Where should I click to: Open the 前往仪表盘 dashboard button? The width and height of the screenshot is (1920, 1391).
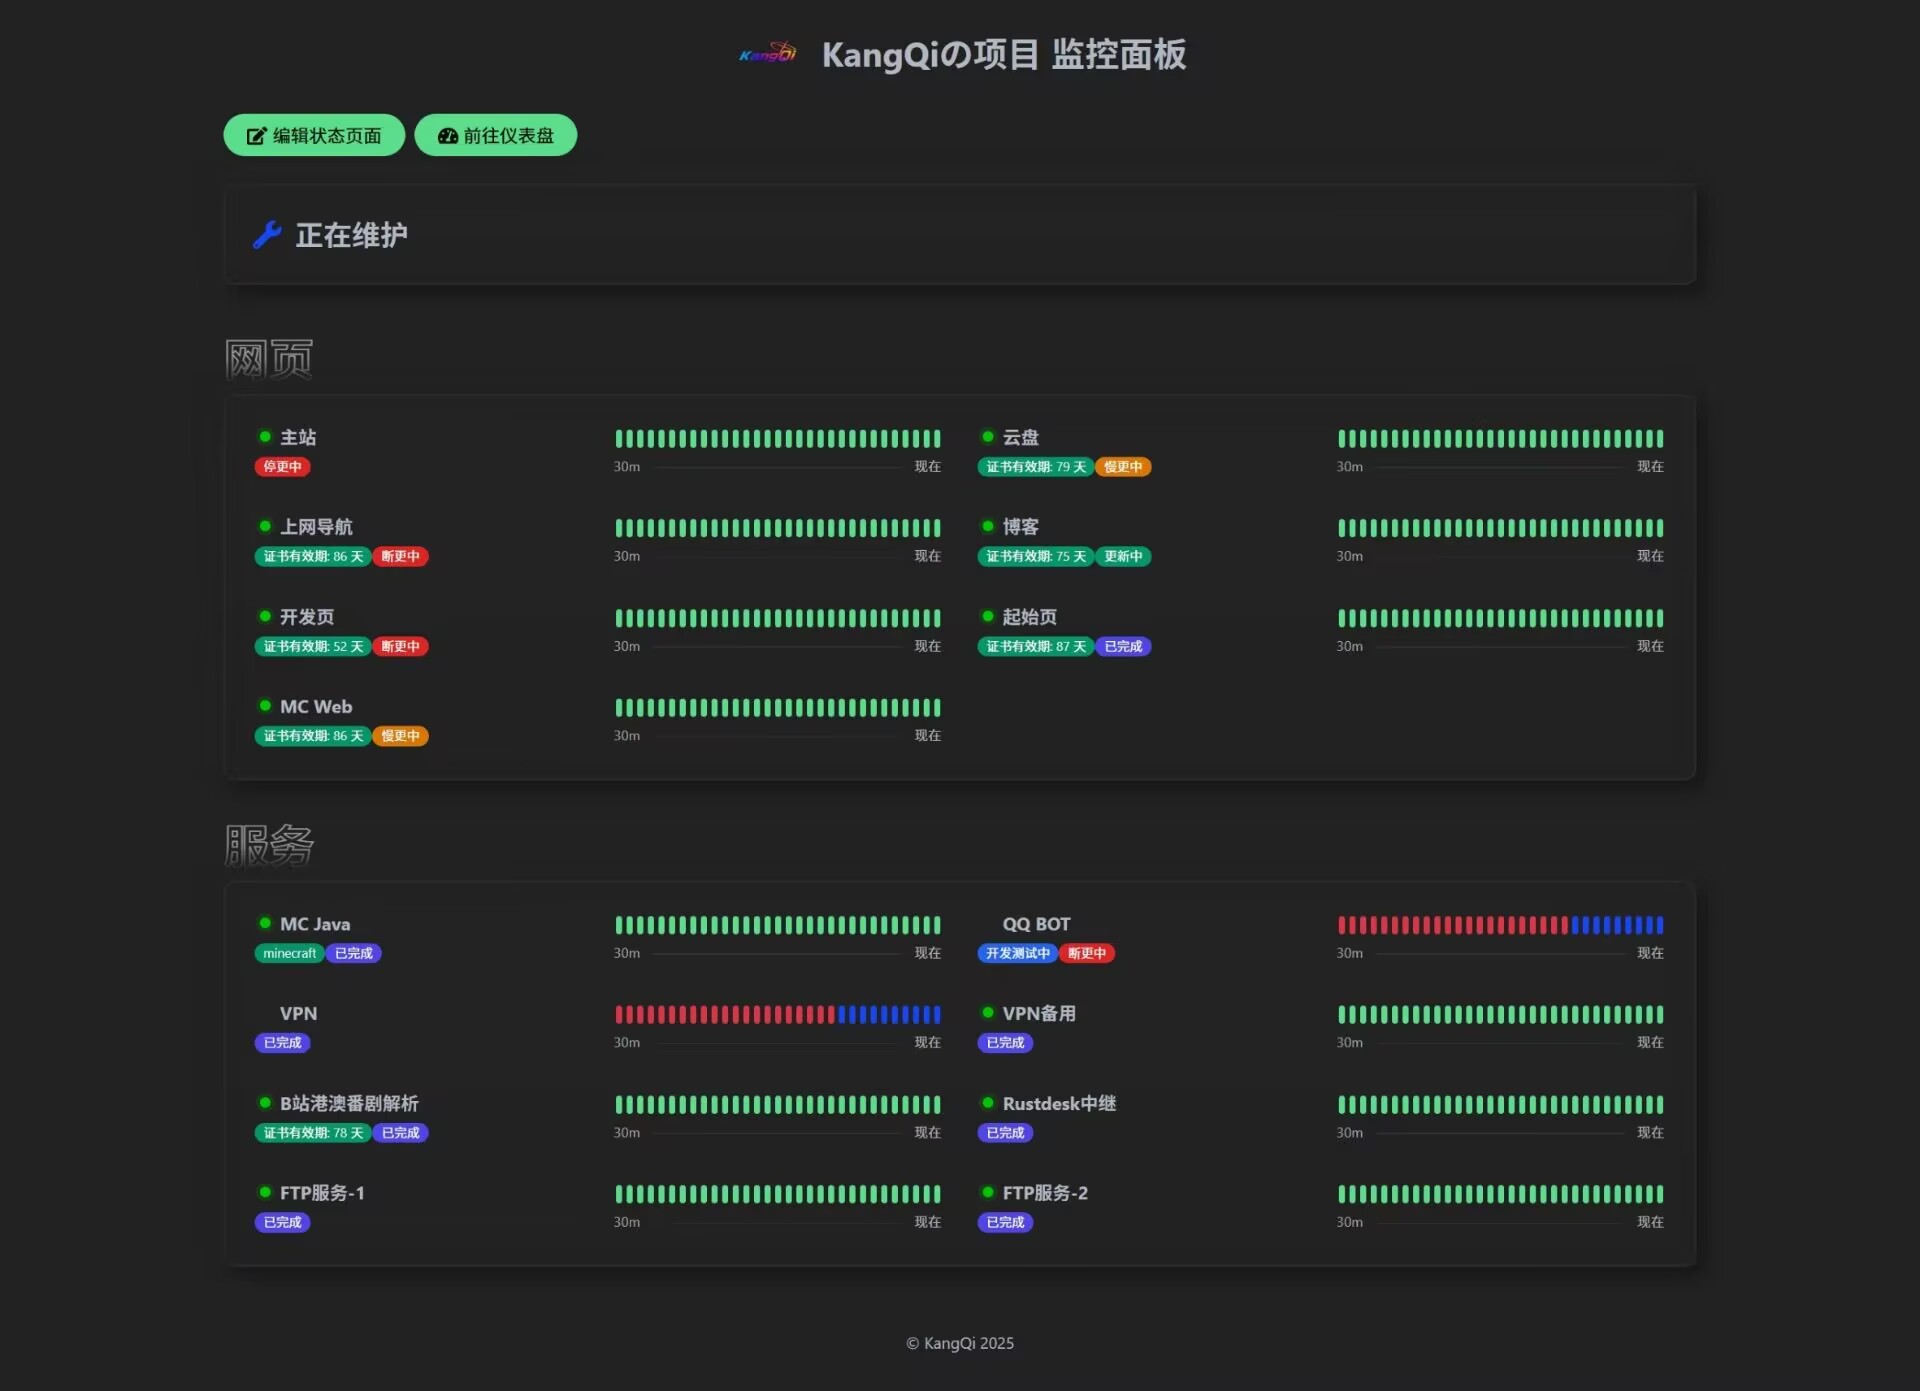496,135
